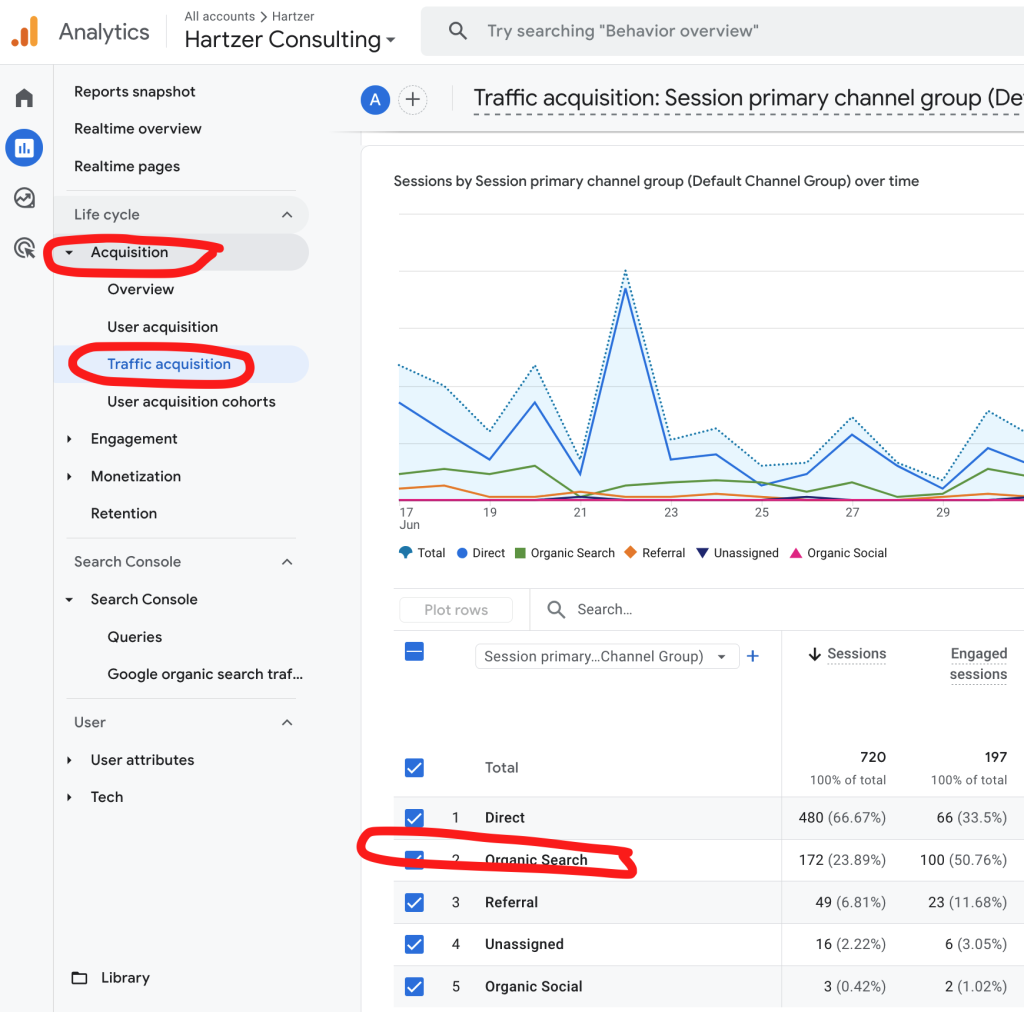The width and height of the screenshot is (1024, 1012).
Task: Click the Plot rows button
Action: click(456, 610)
